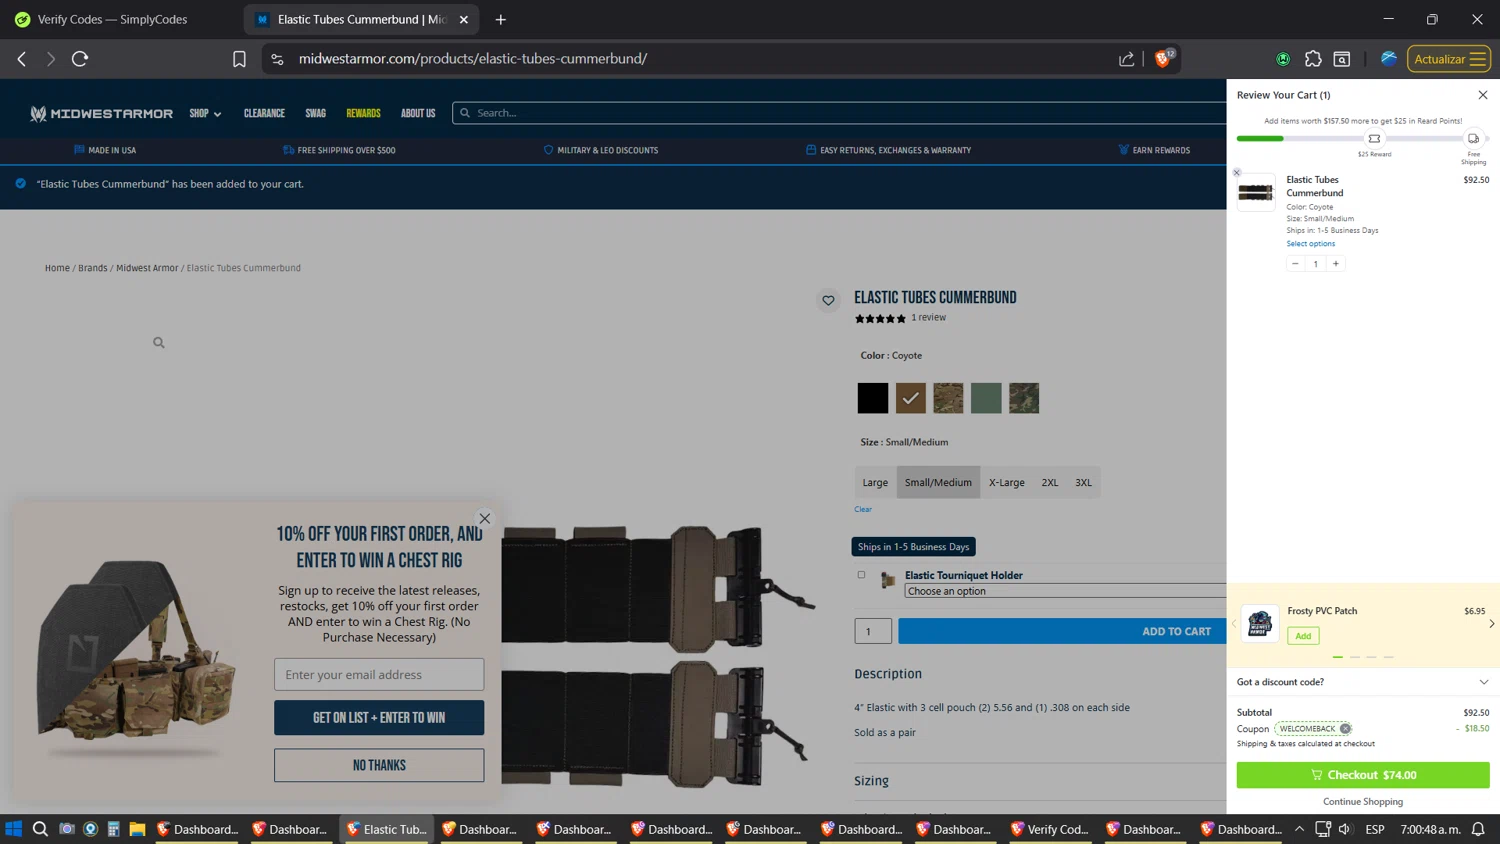1500x844 pixels.
Task: Bookmark this page with the bookmark icon
Action: [239, 59]
